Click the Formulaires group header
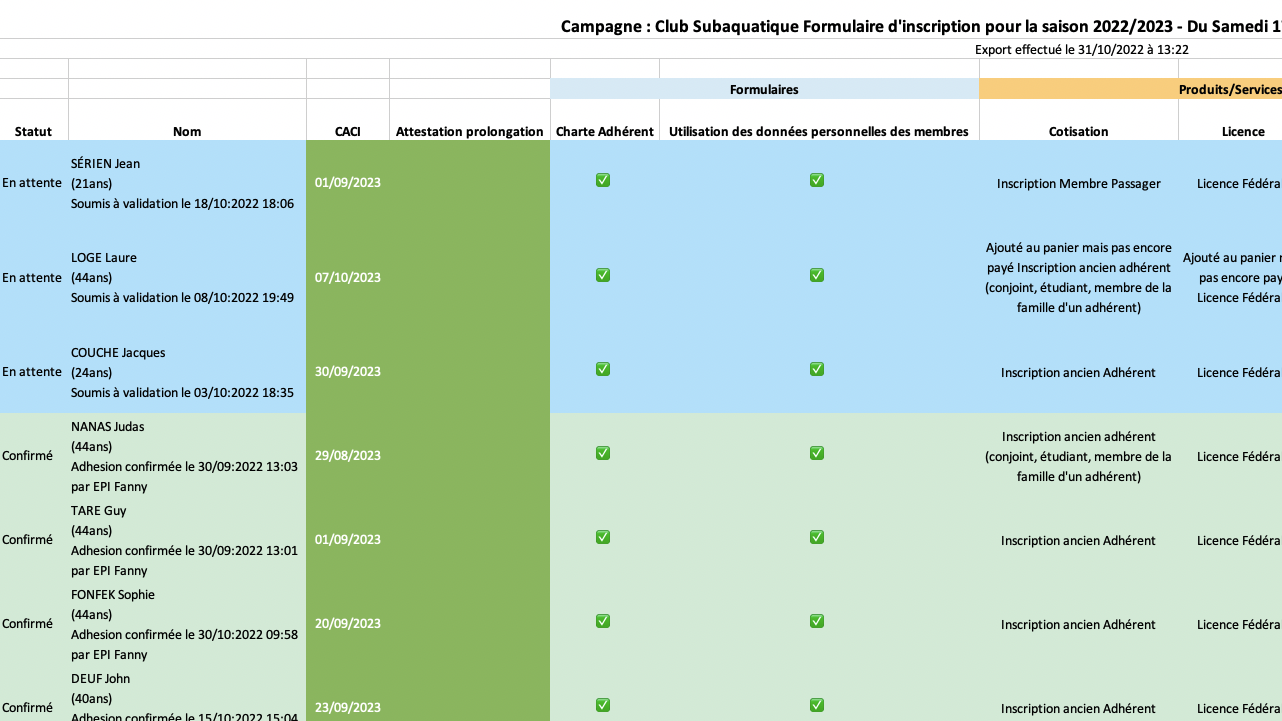 click(764, 89)
